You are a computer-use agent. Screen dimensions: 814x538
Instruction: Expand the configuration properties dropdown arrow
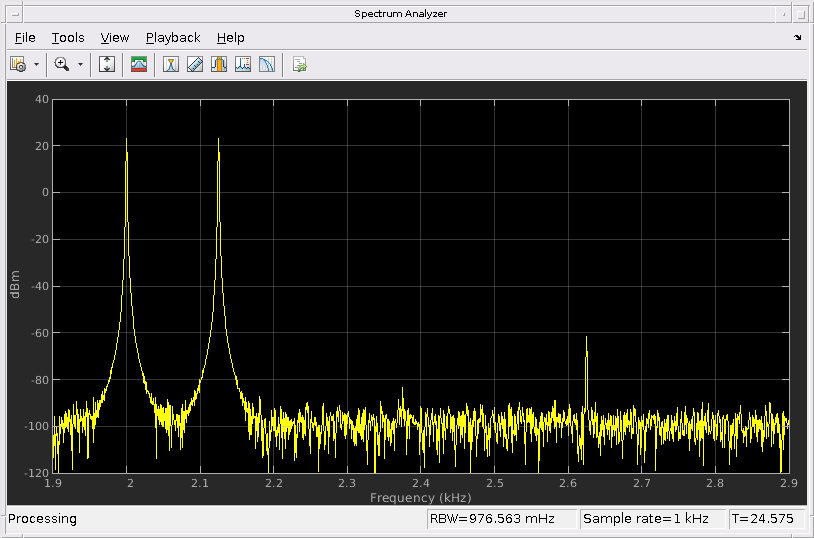pyautogui.click(x=36, y=65)
